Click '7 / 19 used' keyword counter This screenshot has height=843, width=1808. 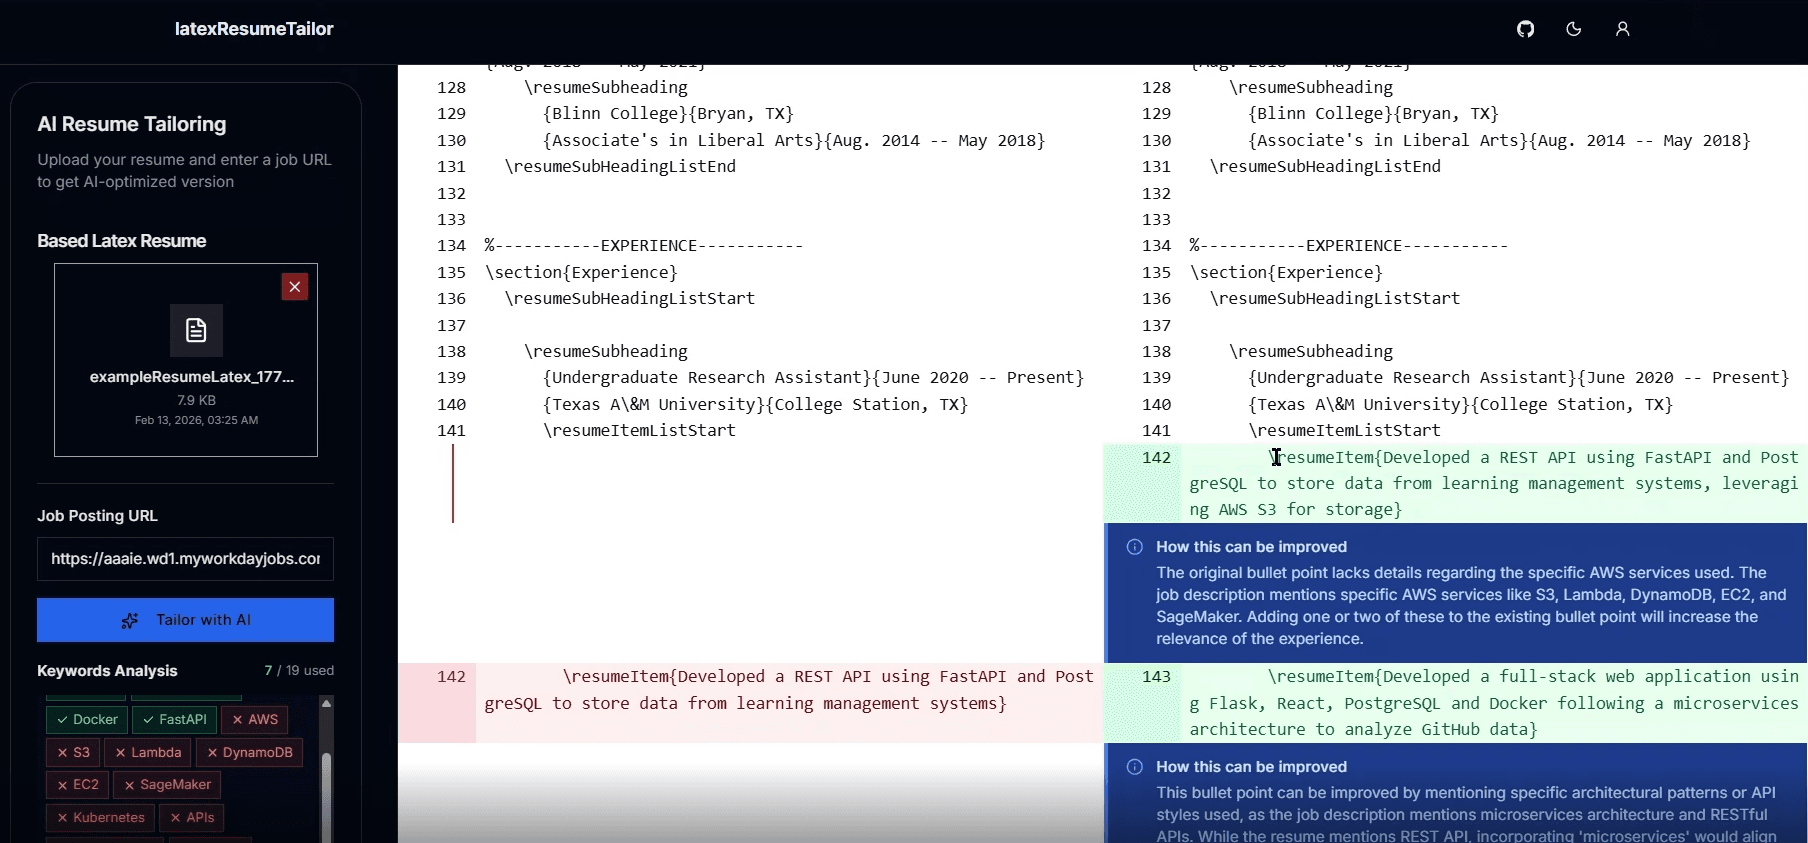299,670
